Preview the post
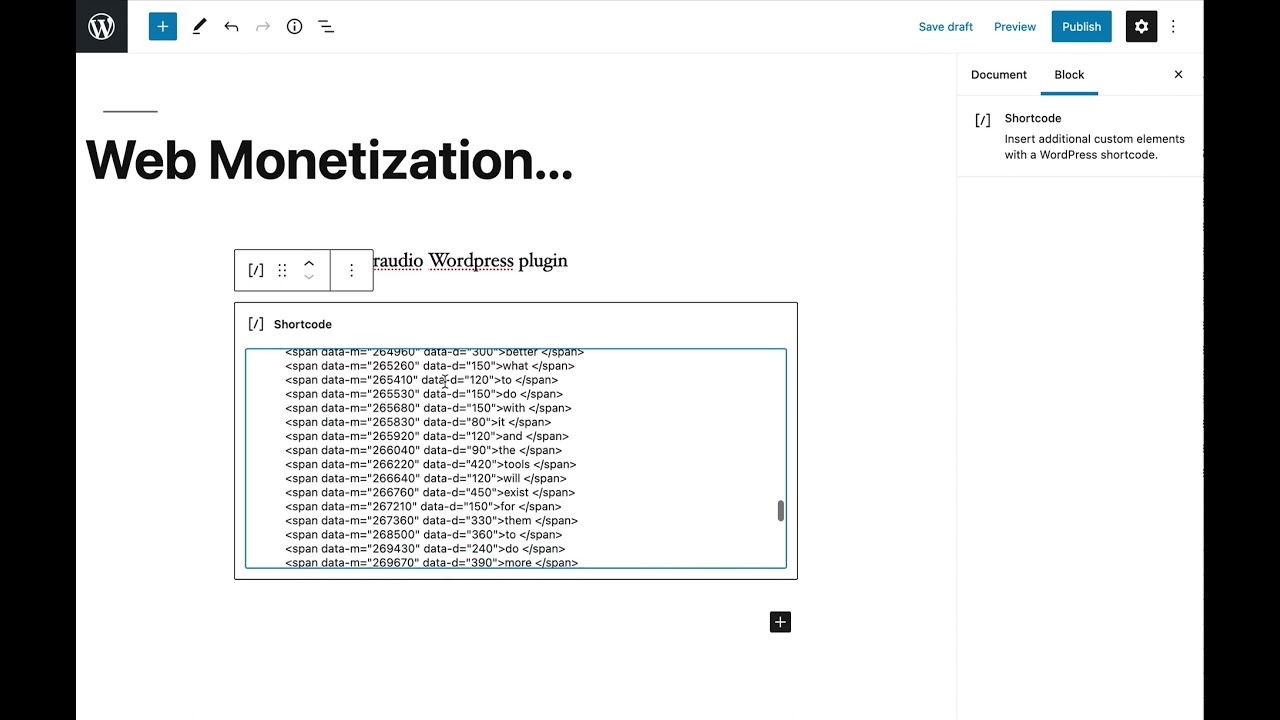The image size is (1280, 720). (1015, 27)
